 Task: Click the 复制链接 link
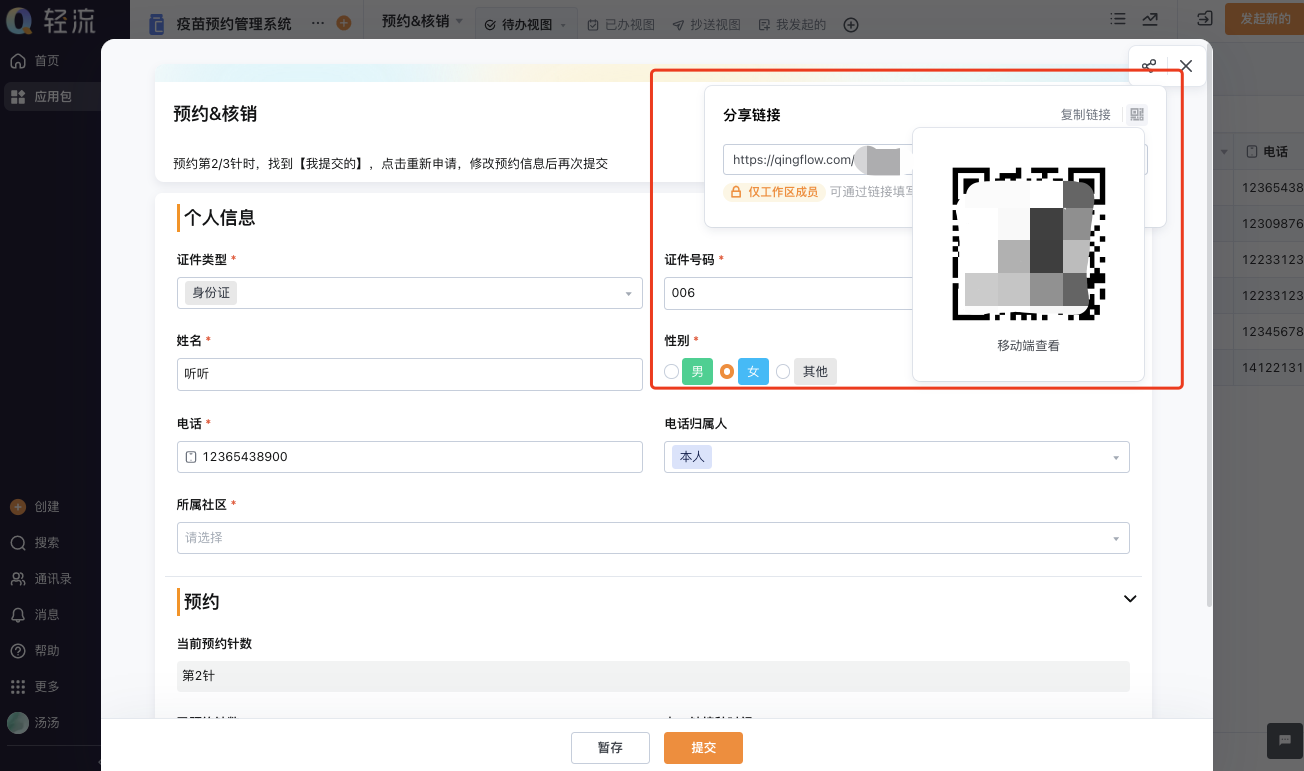click(1085, 115)
